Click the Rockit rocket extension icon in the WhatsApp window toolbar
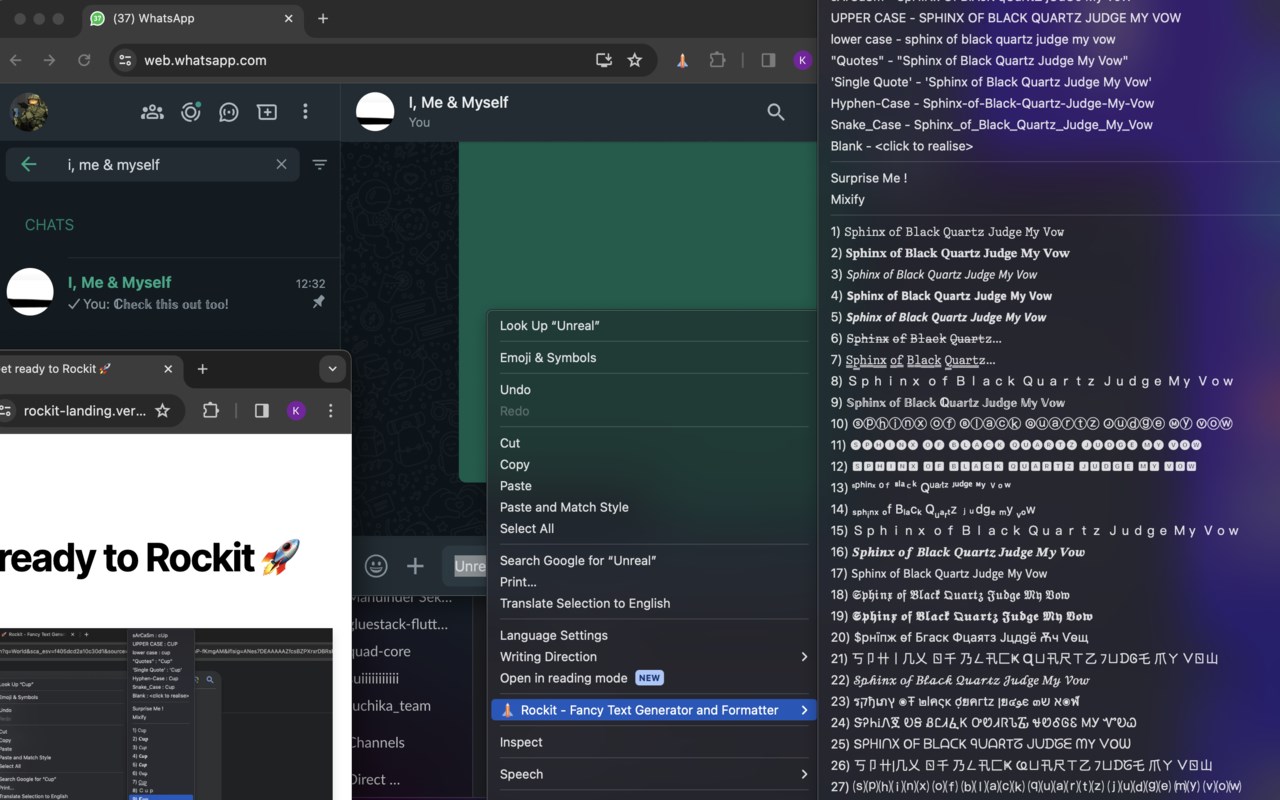Screen dimensions: 1280x800 682,60
